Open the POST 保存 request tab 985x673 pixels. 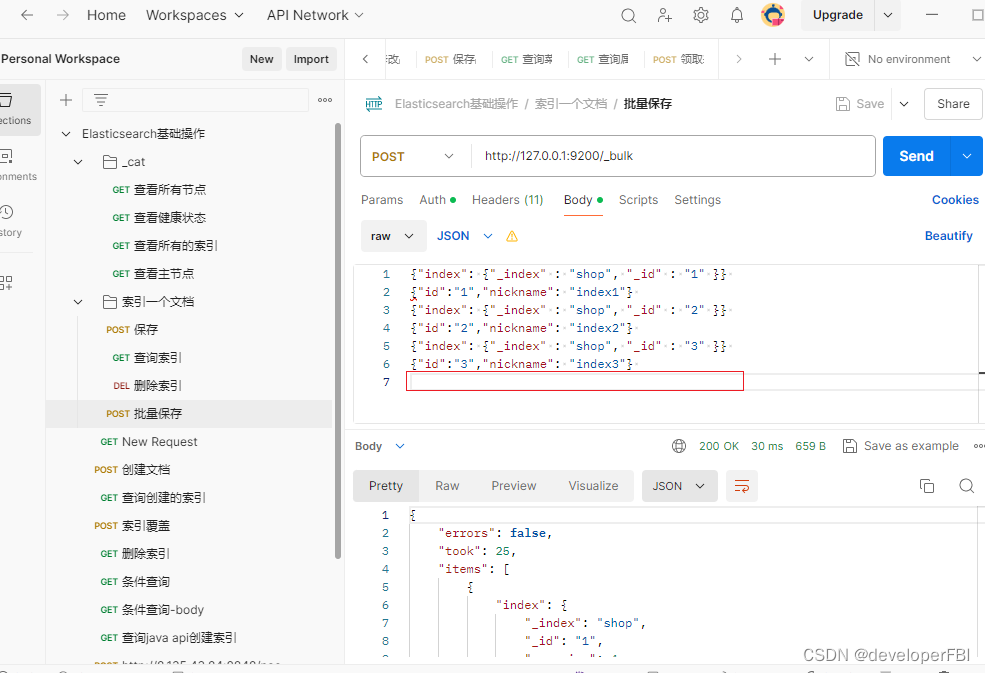point(450,59)
